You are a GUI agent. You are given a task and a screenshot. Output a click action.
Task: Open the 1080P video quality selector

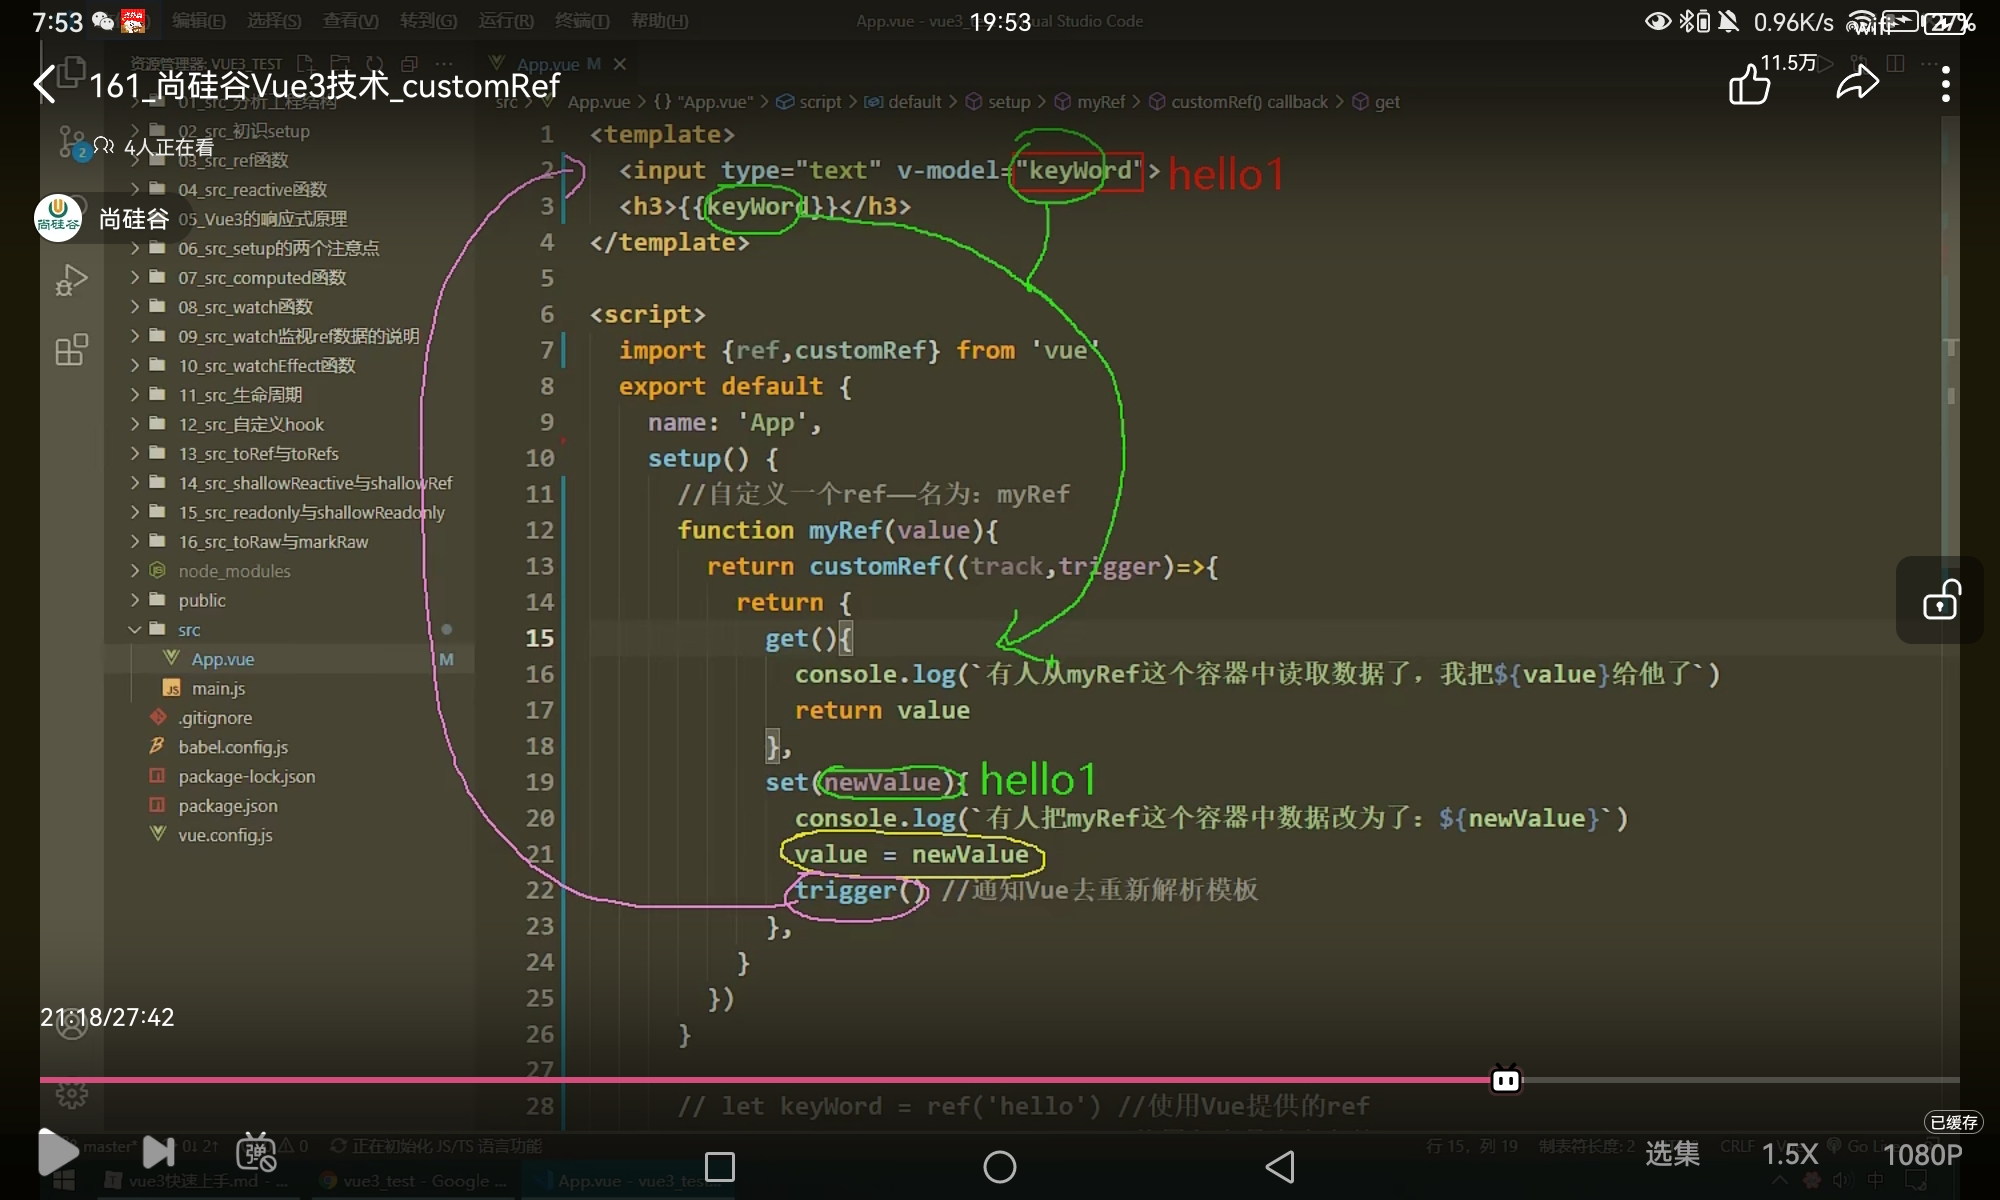tap(1922, 1155)
